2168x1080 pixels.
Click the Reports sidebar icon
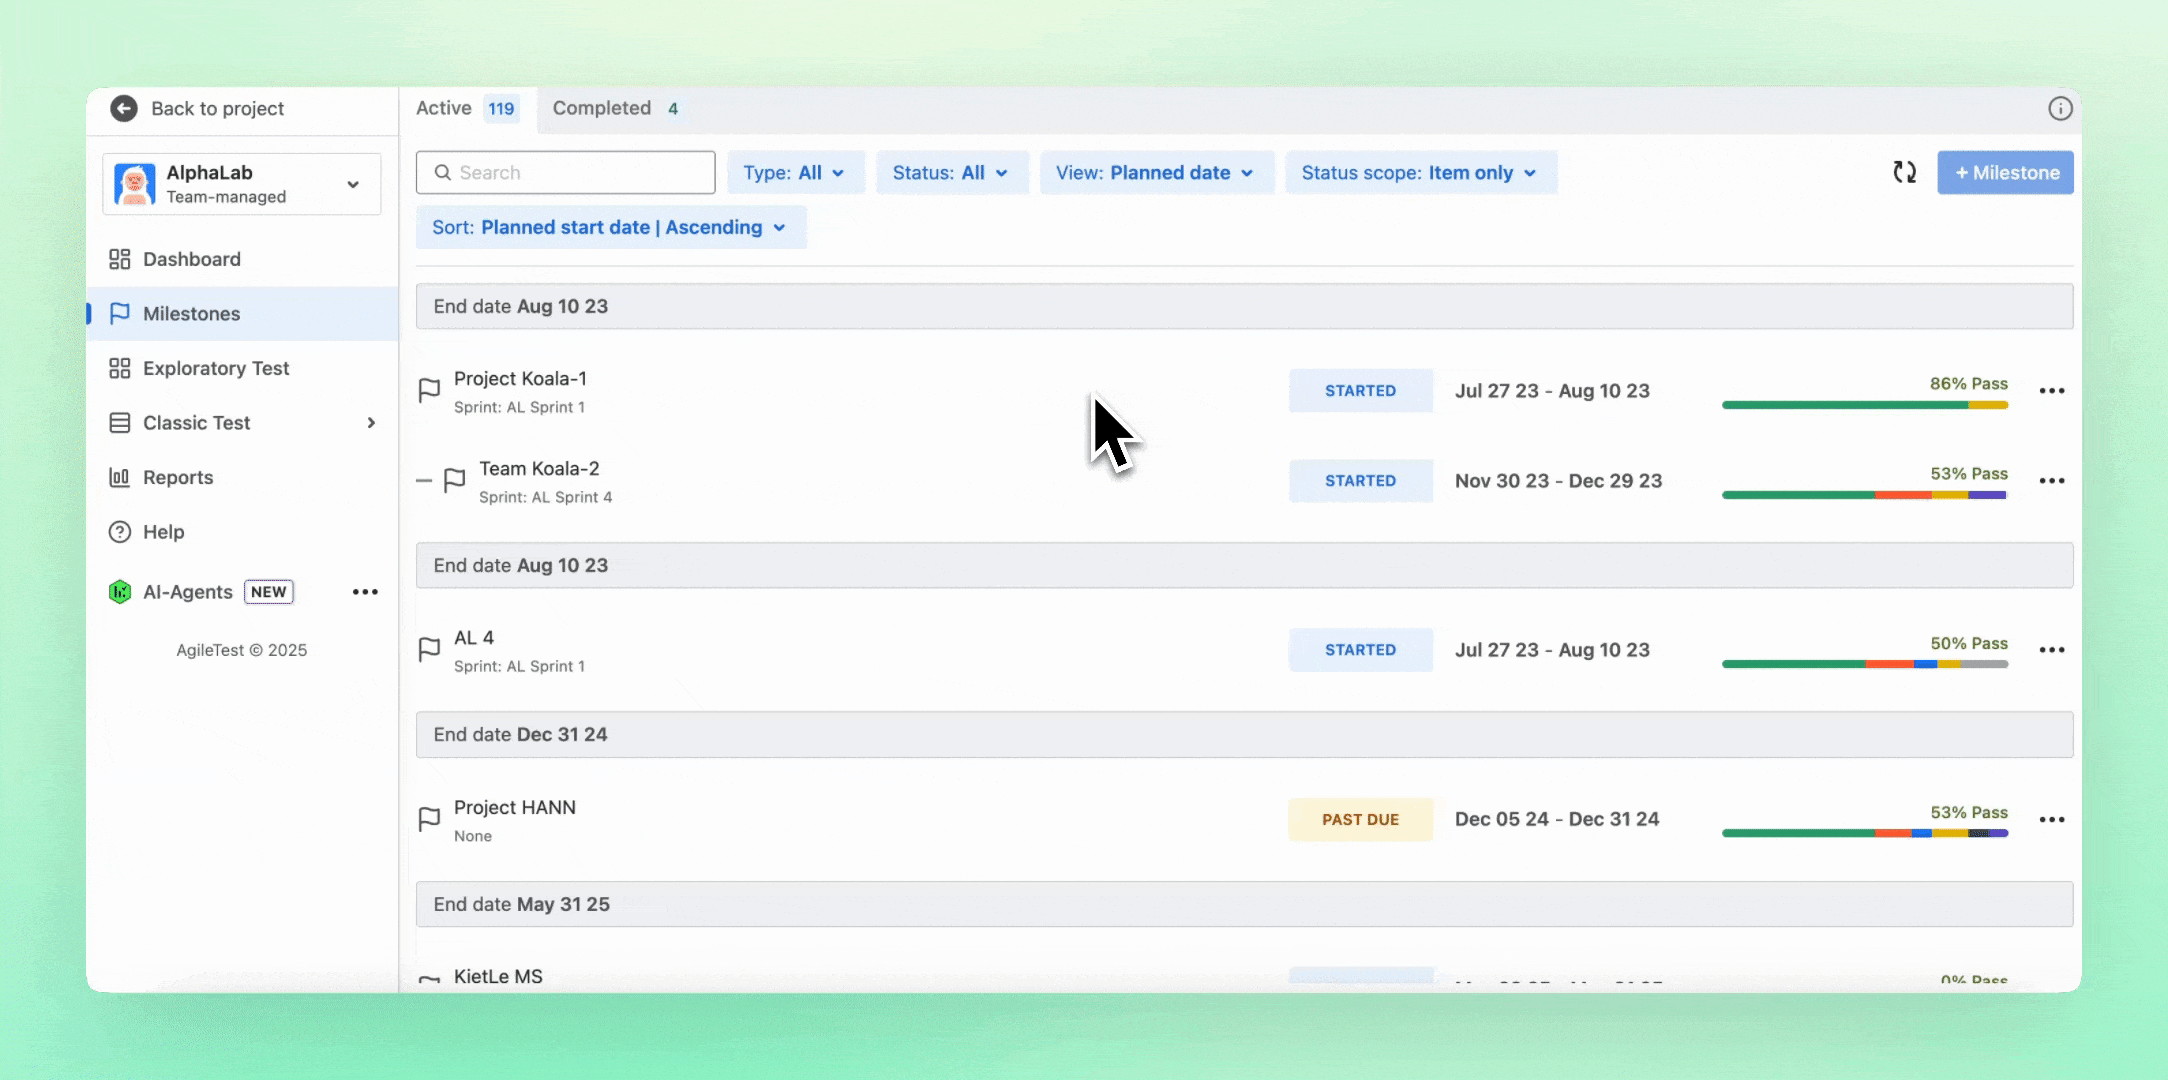click(x=120, y=477)
